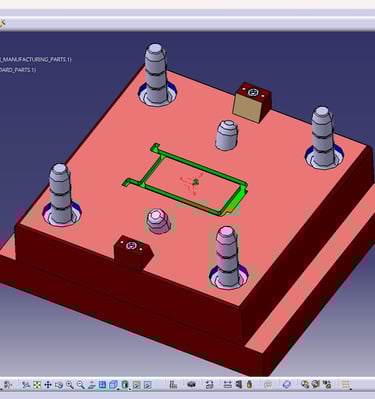
Task: Select the short pink-highlighted pin near the front
Action: click(x=159, y=221)
